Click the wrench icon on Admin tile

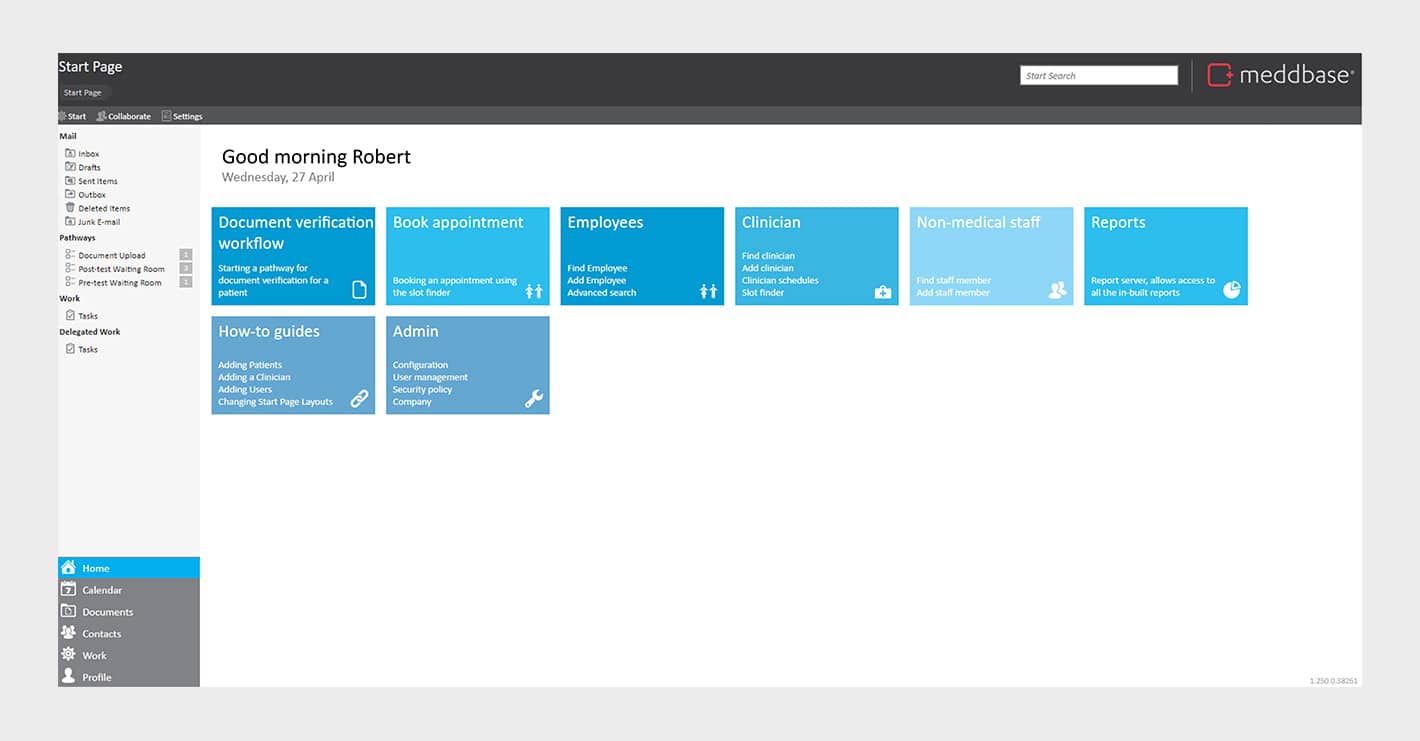point(534,399)
